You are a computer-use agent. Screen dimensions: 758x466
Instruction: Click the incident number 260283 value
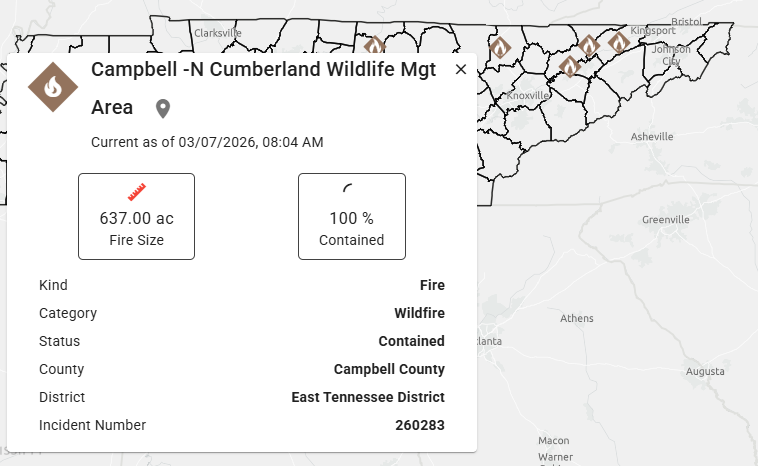coord(420,425)
